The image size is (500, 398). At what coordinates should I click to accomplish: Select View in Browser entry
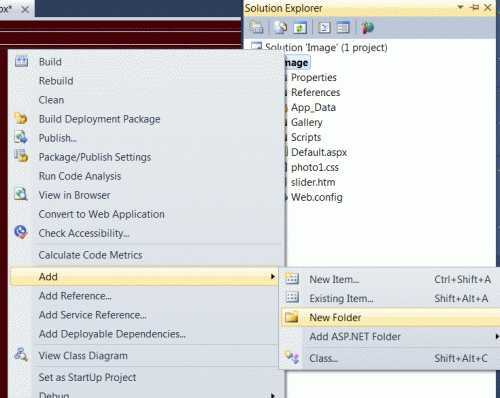click(74, 195)
